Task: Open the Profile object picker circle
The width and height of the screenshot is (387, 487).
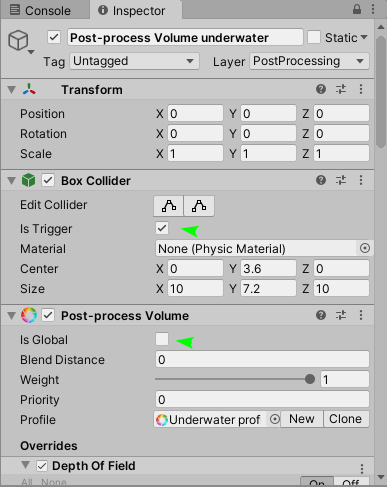Action: (275, 419)
